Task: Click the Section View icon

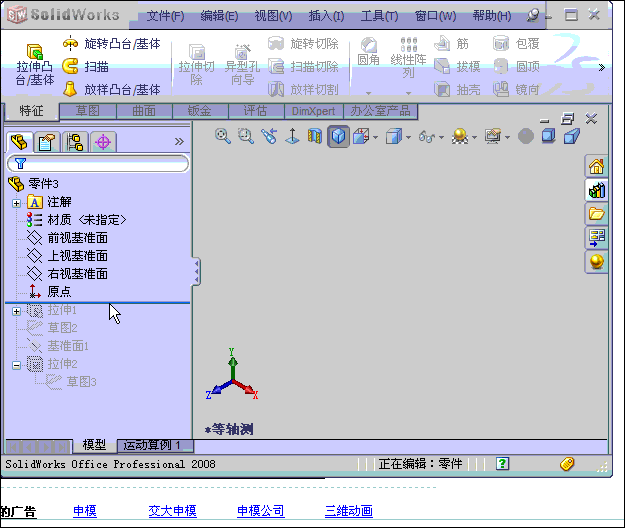Action: [x=315, y=136]
